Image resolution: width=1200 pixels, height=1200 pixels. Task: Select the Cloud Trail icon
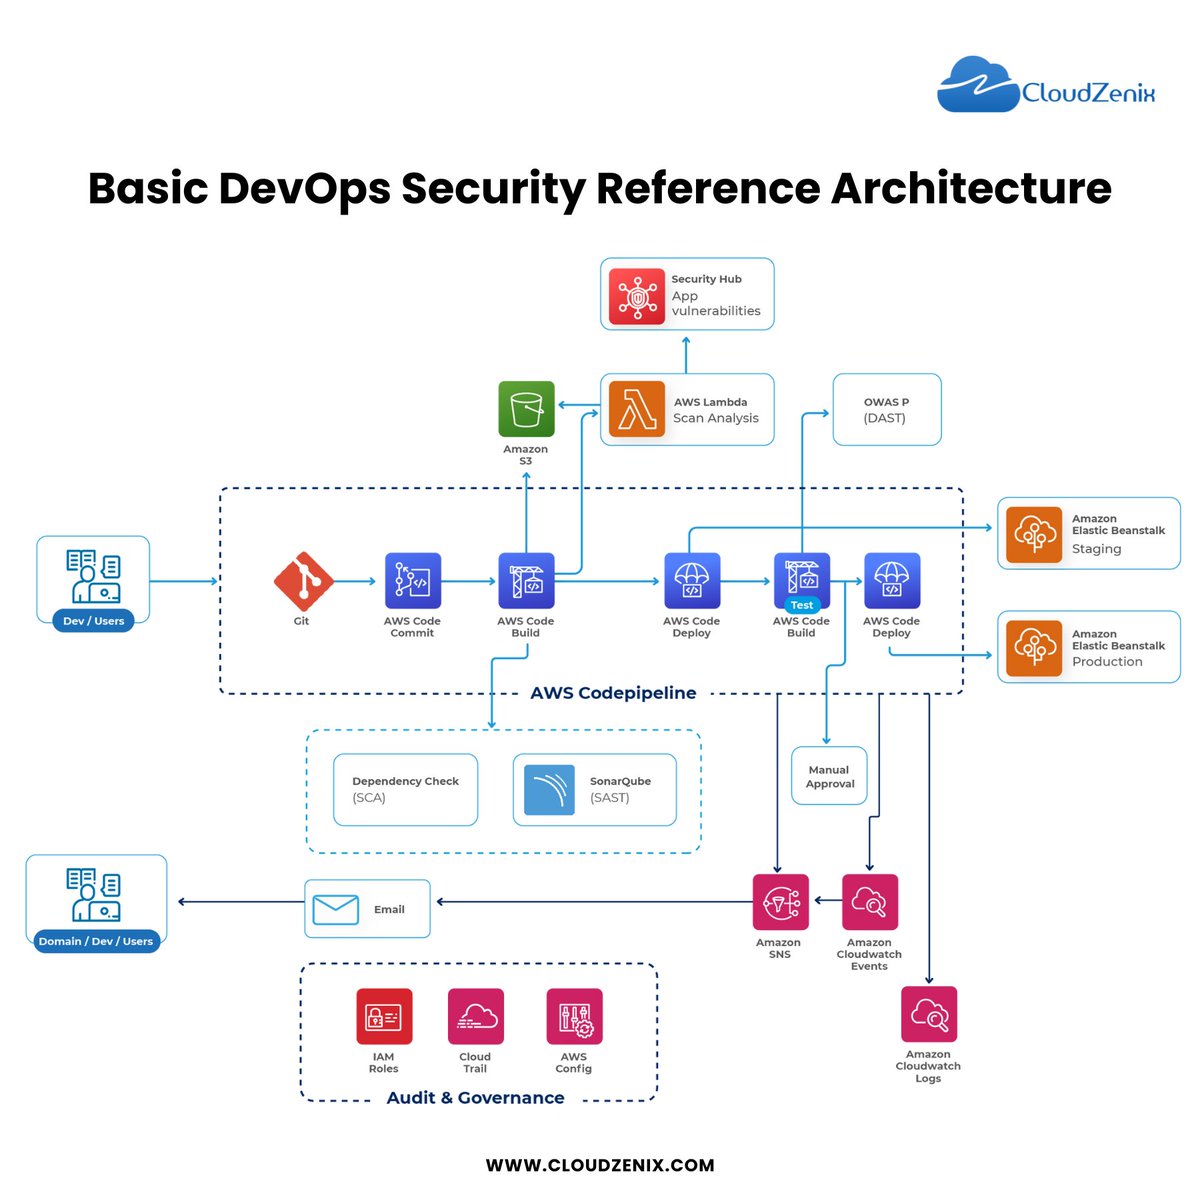[x=476, y=1016]
